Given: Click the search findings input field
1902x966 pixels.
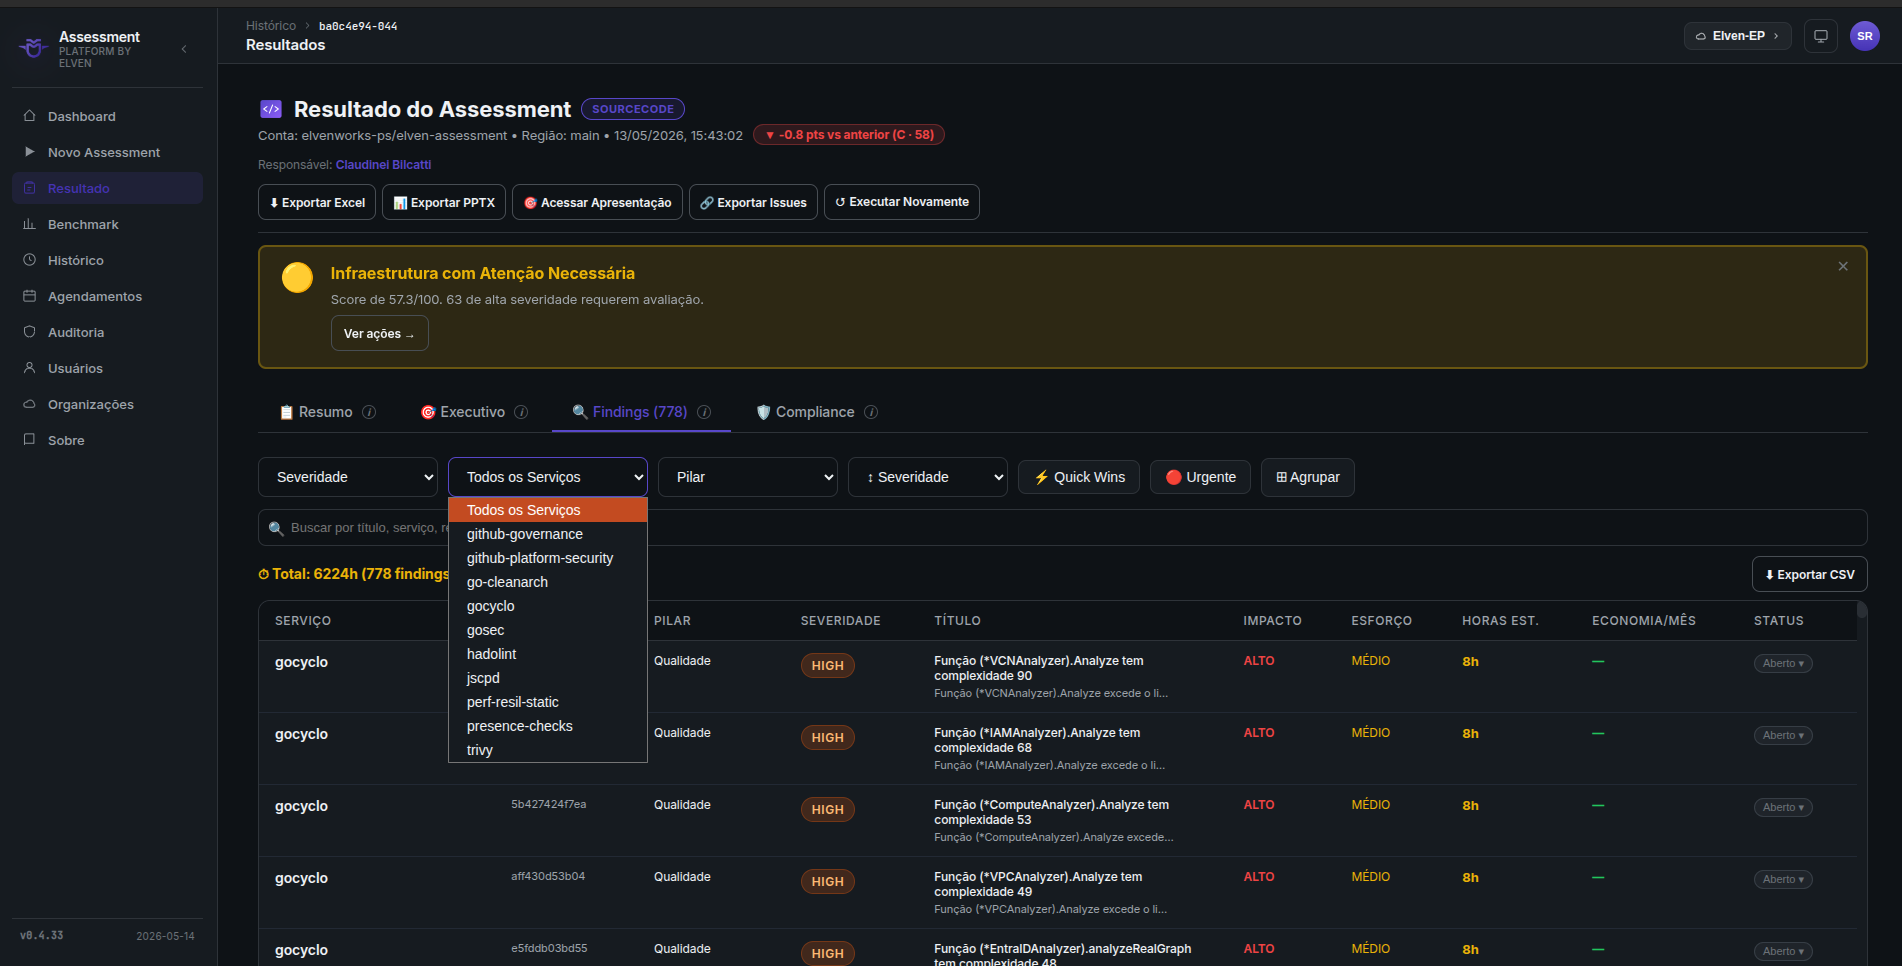Looking at the screenshot, I should tap(1062, 528).
